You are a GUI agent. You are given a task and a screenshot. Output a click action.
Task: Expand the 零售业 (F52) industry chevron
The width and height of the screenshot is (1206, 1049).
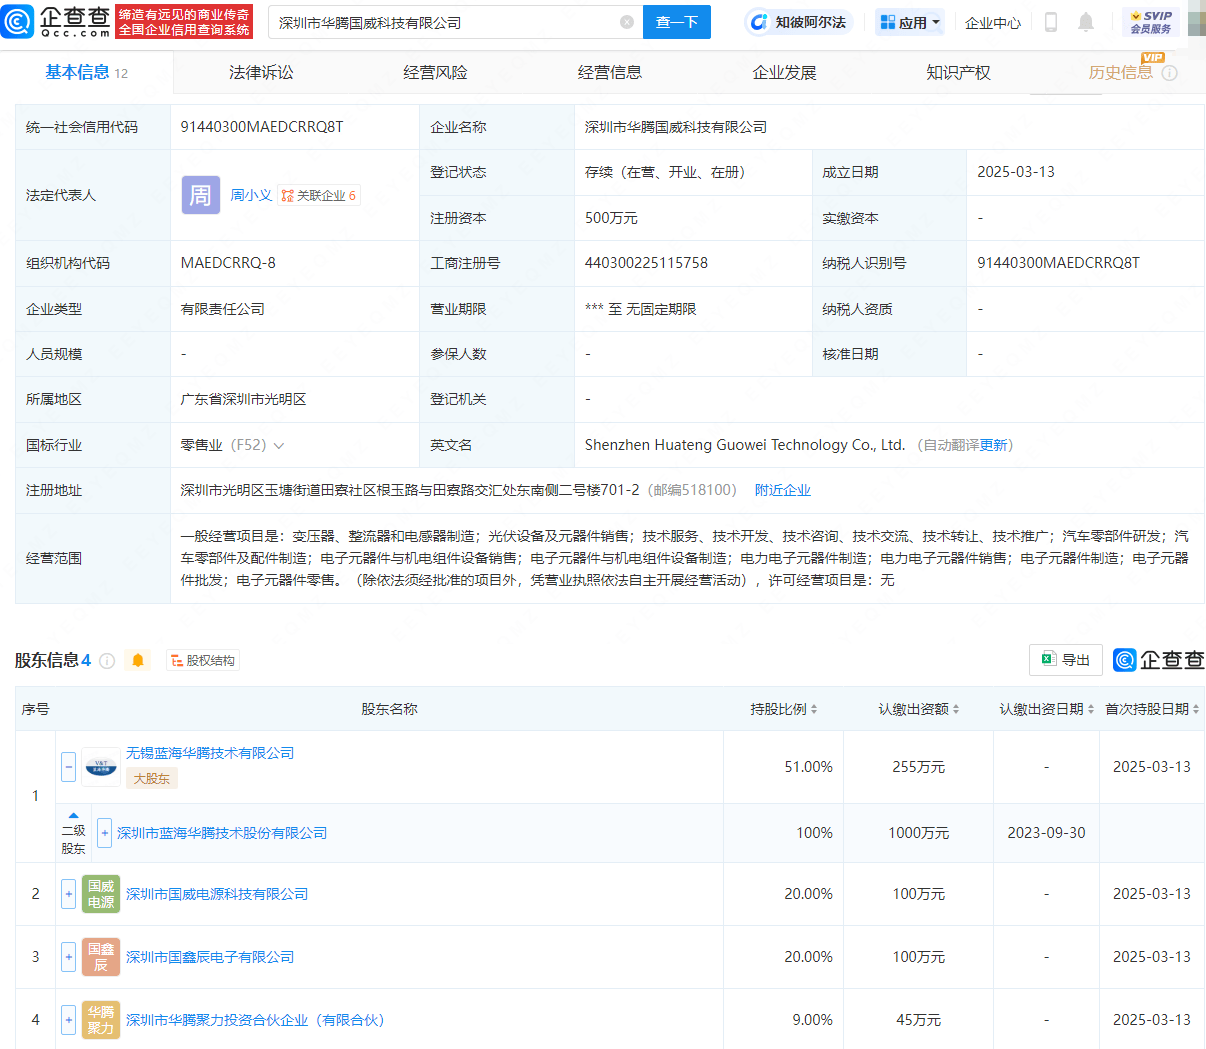pyautogui.click(x=279, y=446)
